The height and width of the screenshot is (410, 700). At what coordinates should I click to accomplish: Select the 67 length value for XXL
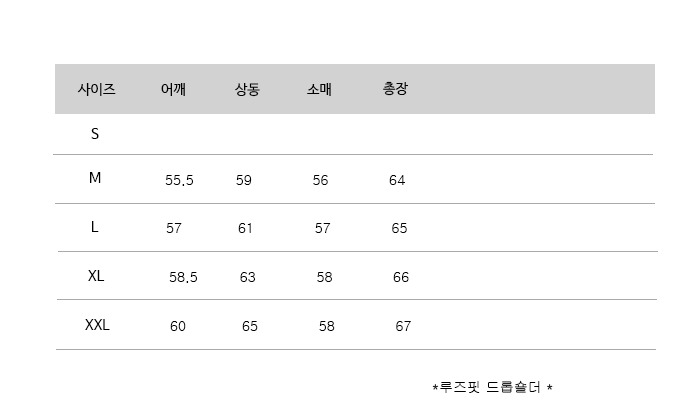tap(403, 326)
